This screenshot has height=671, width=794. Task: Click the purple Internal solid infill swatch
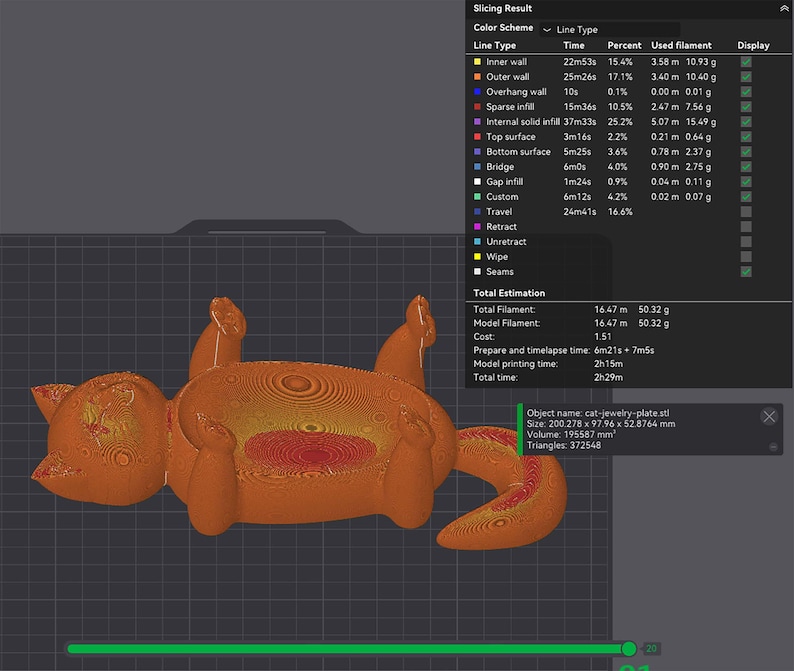coord(477,122)
